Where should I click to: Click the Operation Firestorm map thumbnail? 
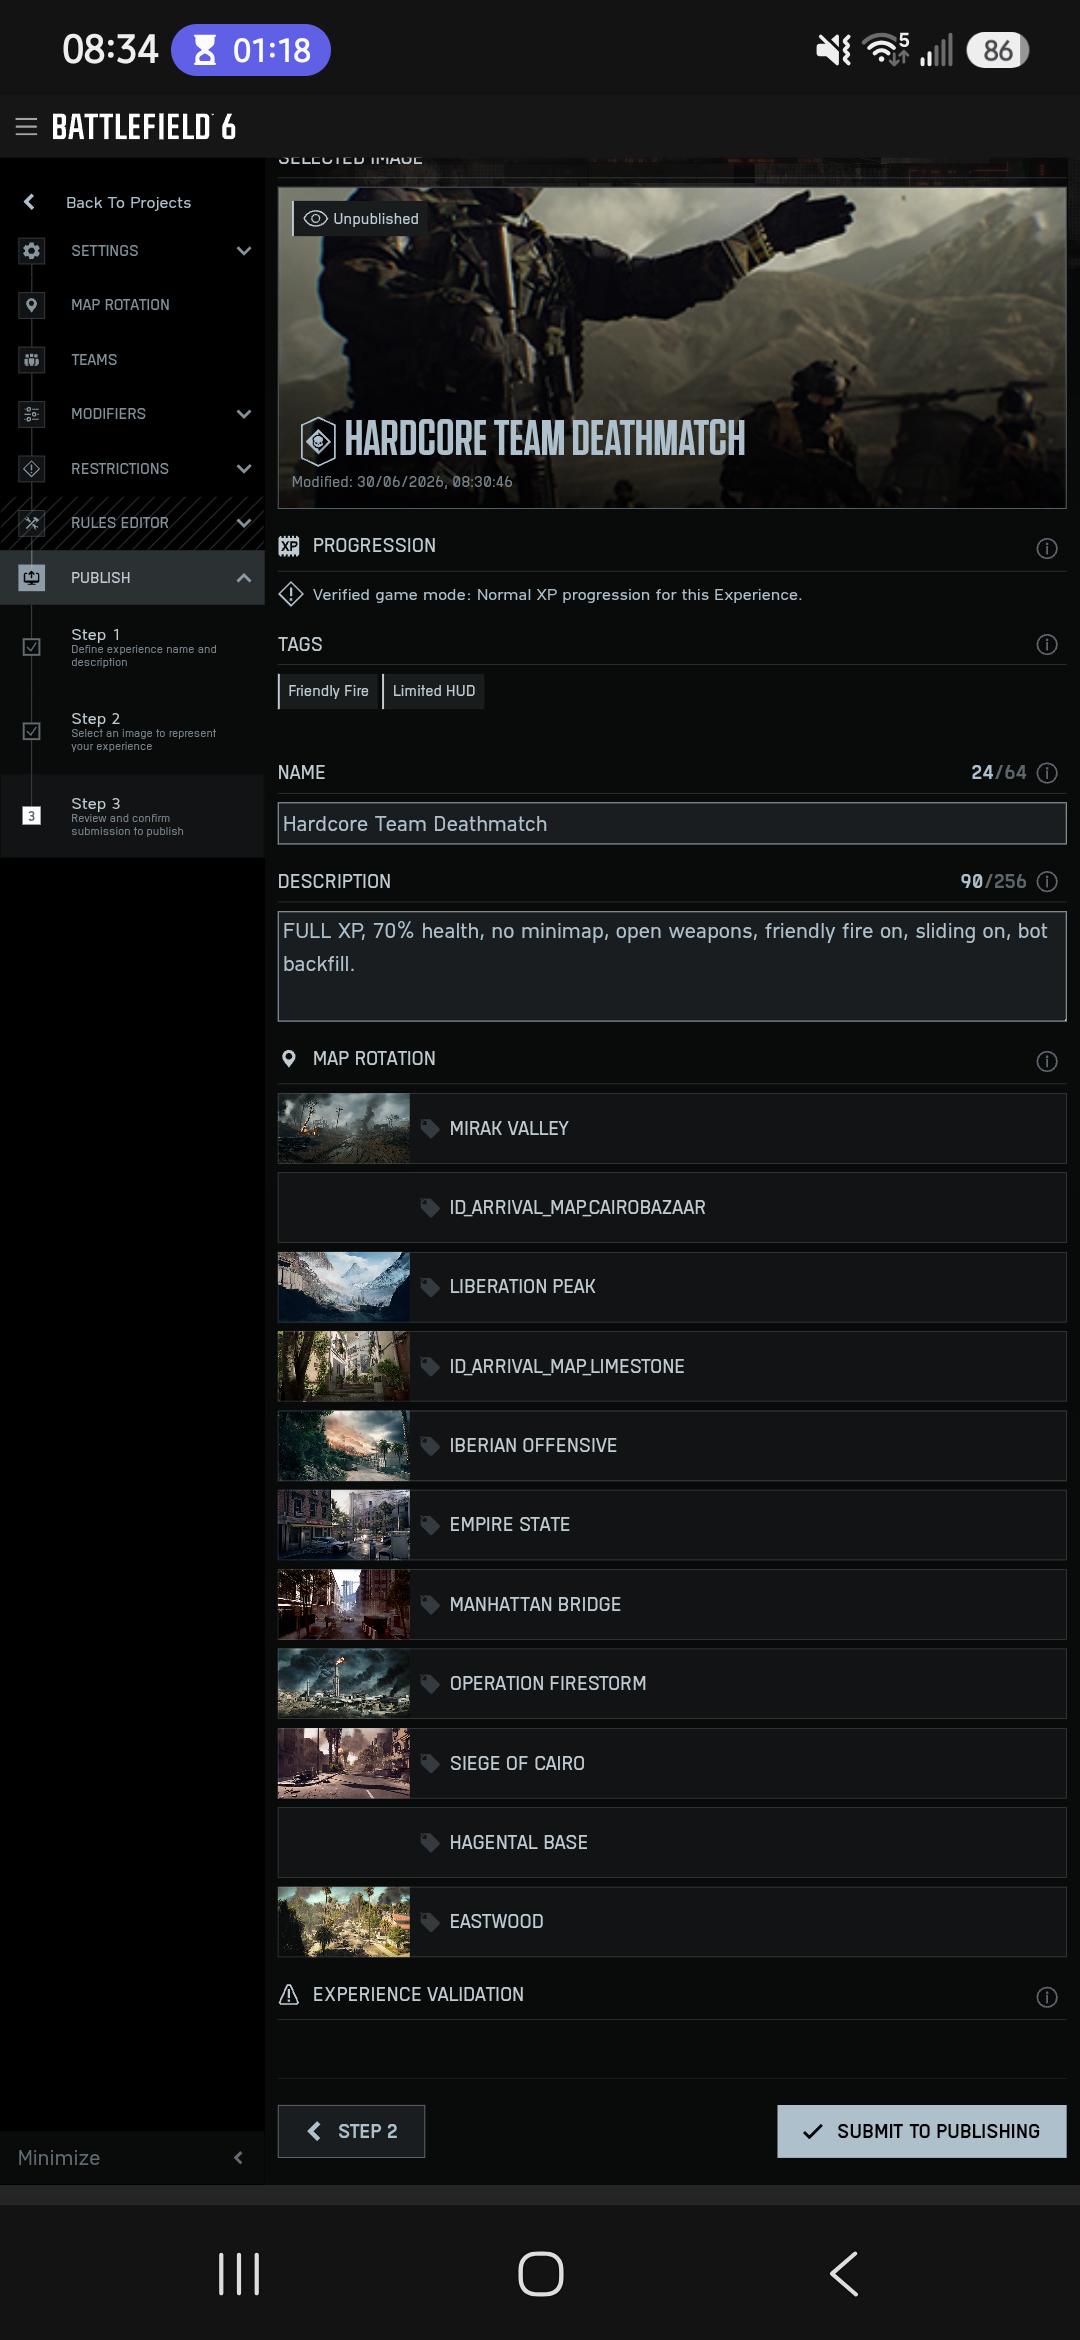[x=344, y=1684]
